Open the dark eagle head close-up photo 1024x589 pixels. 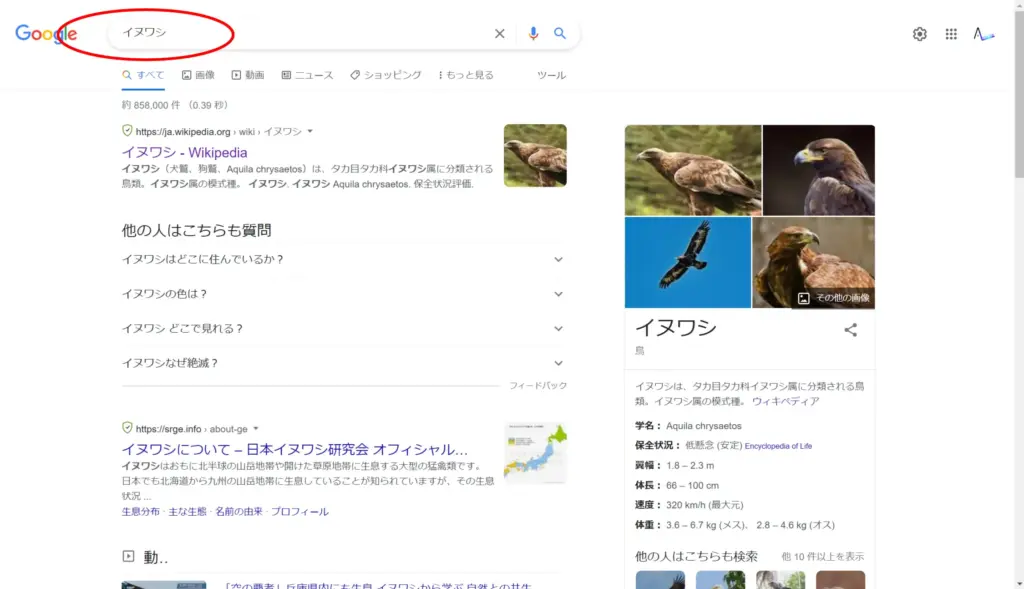pos(819,170)
